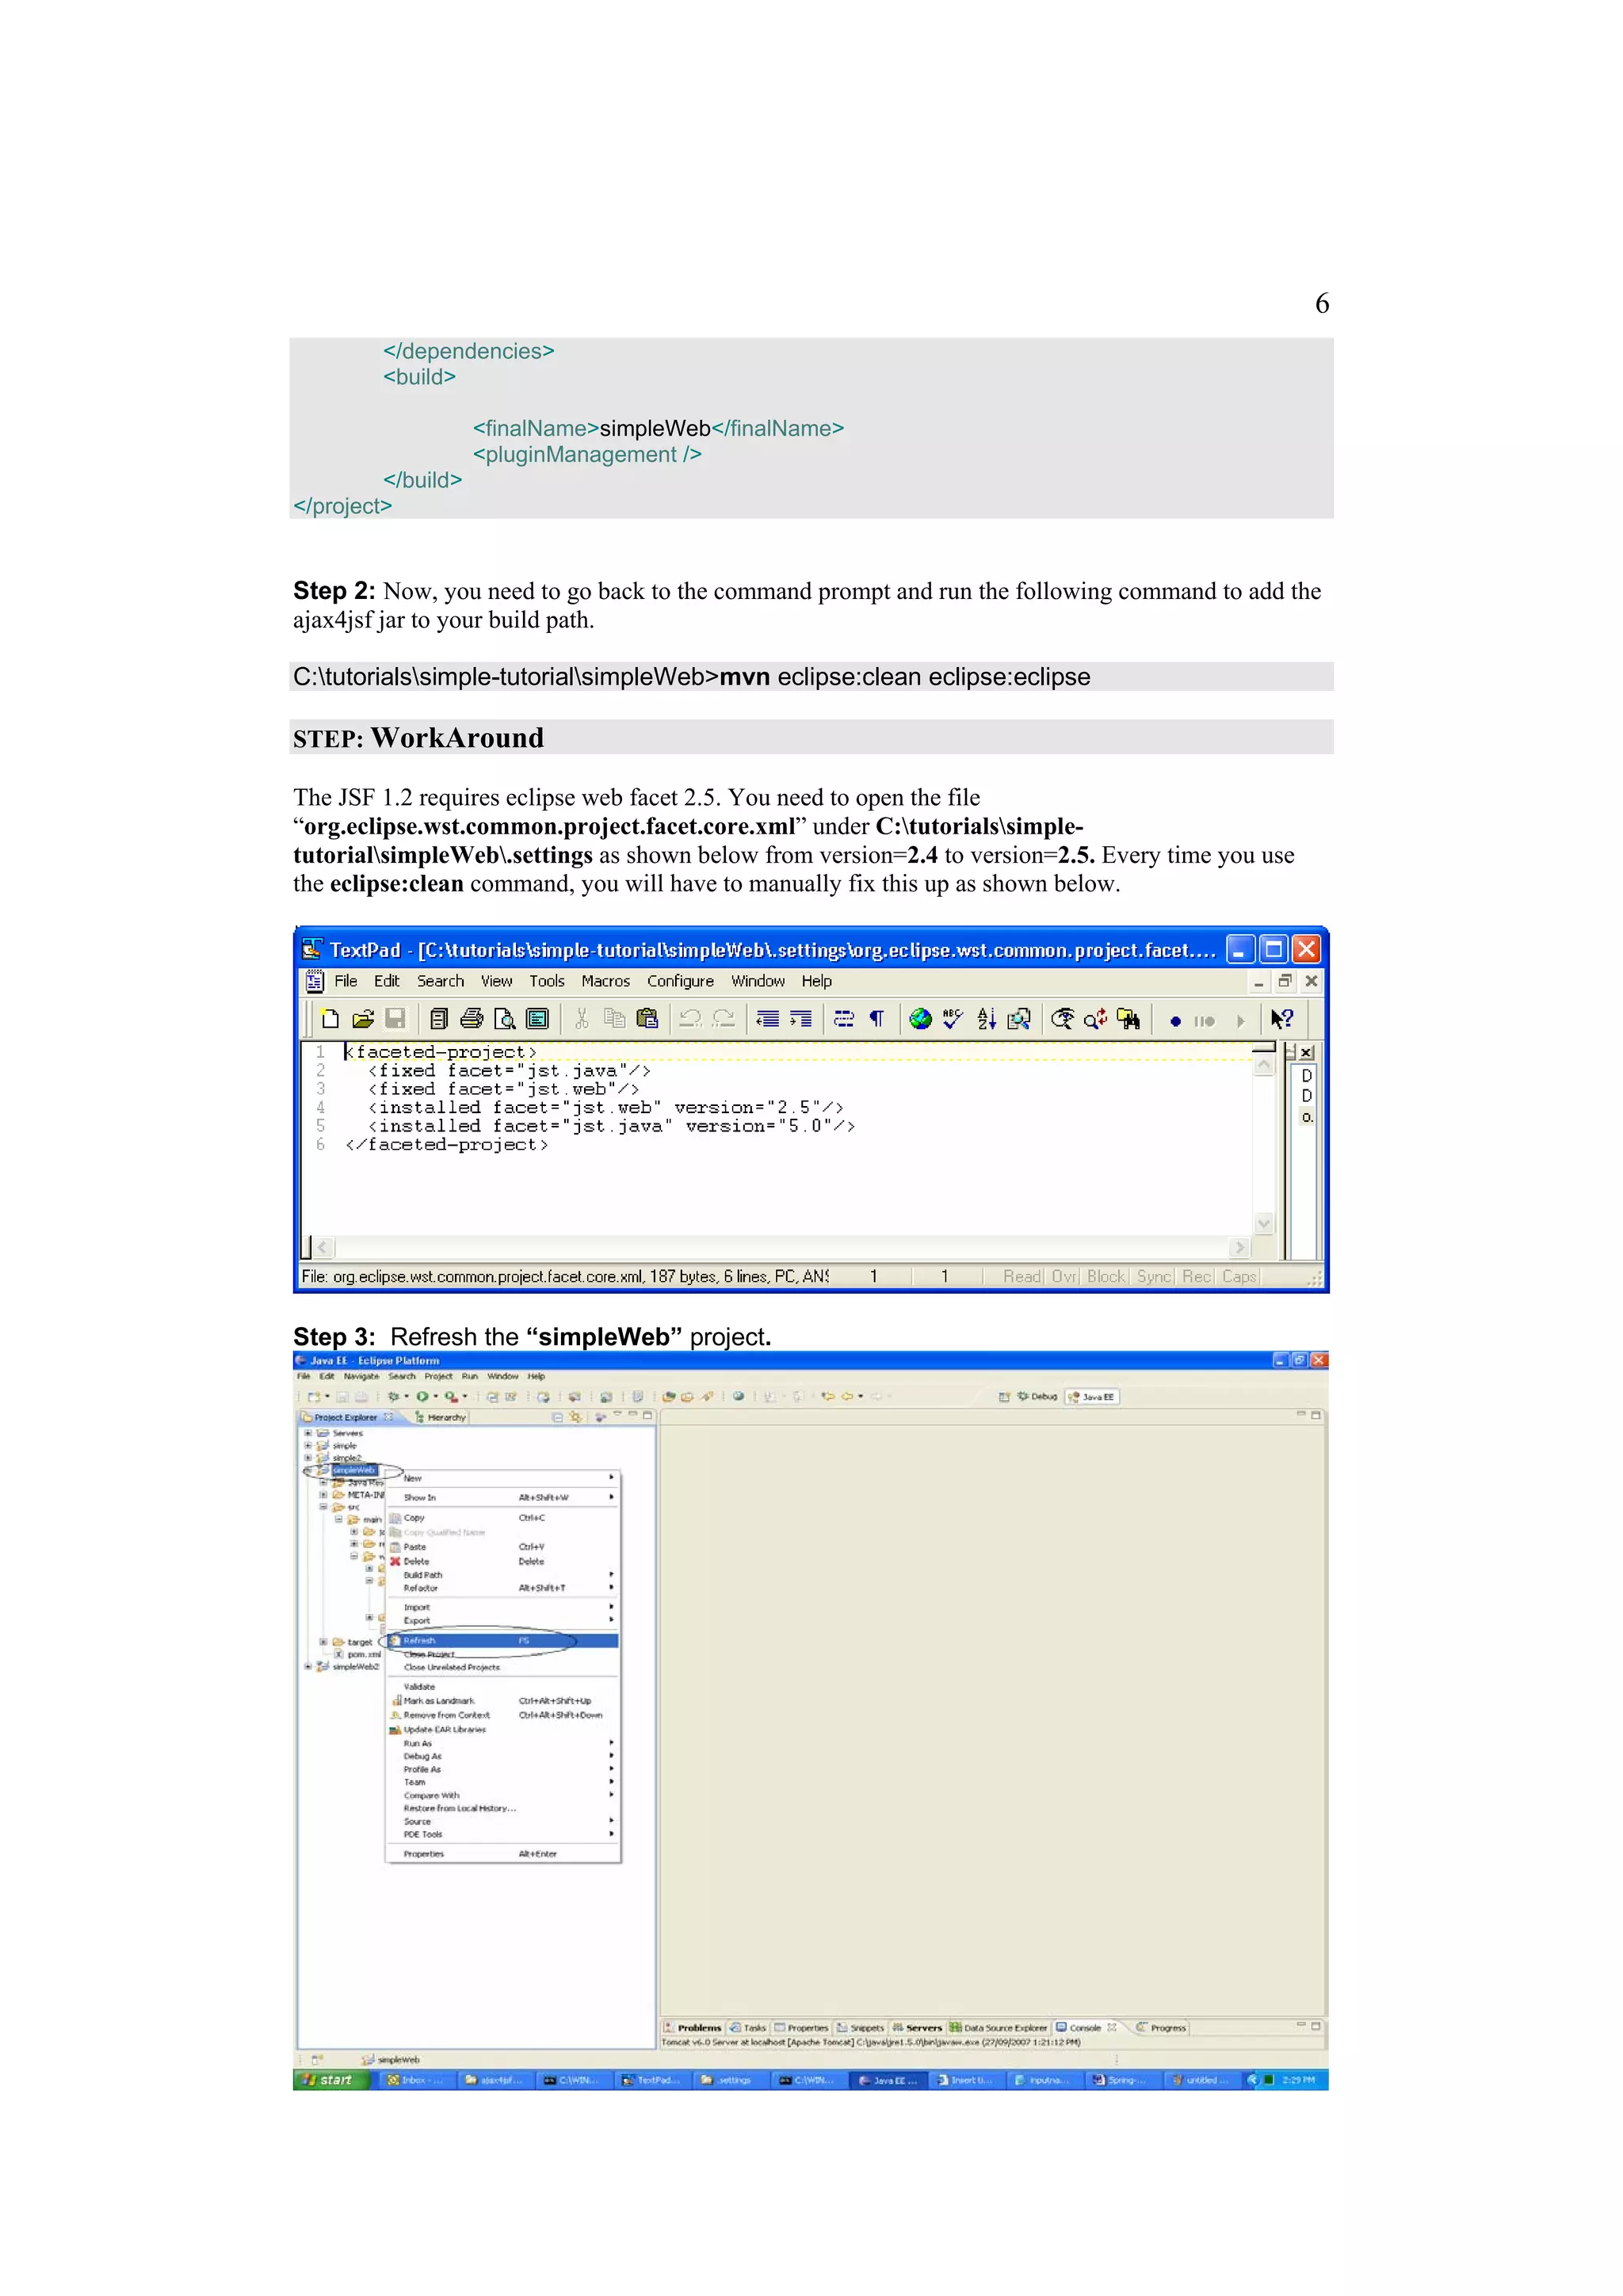Click the Indent block icon in TextPad

800,1019
